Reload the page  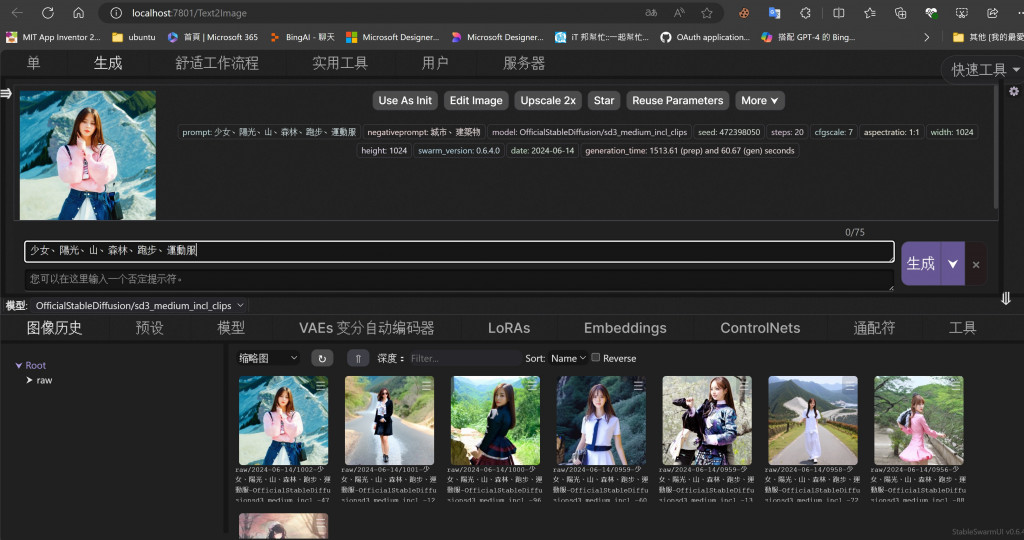(48, 13)
